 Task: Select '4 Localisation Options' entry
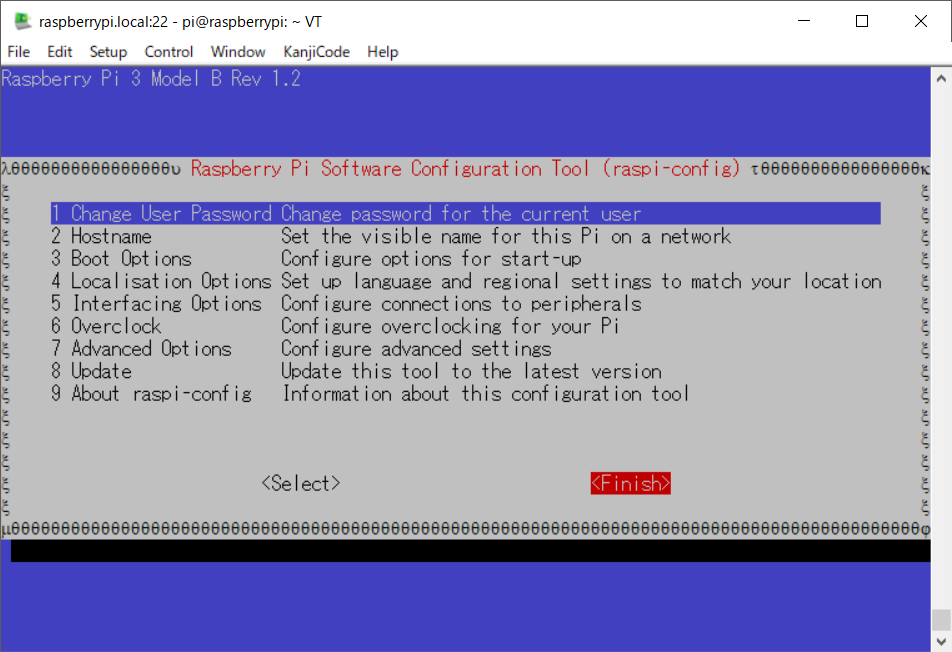coord(161,281)
